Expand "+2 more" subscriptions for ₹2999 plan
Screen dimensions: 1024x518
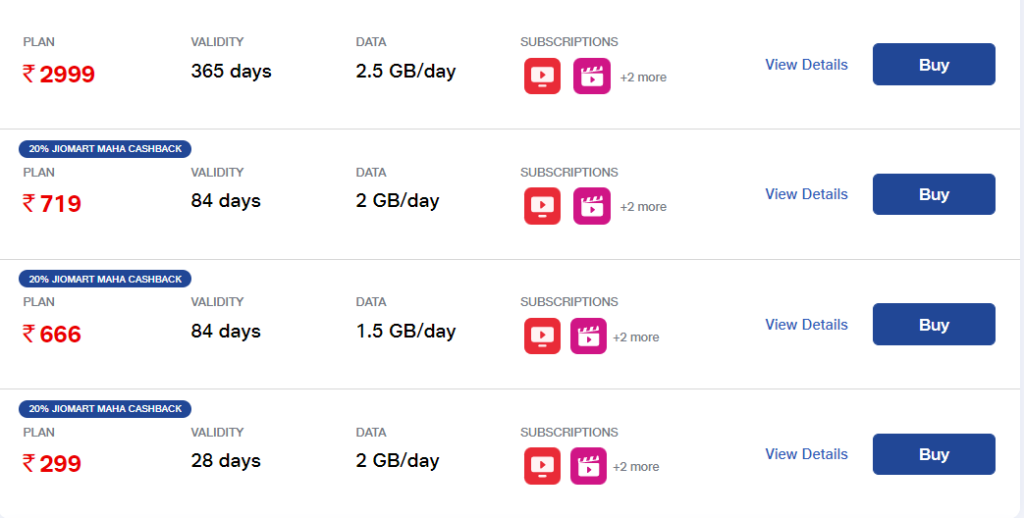click(x=643, y=77)
